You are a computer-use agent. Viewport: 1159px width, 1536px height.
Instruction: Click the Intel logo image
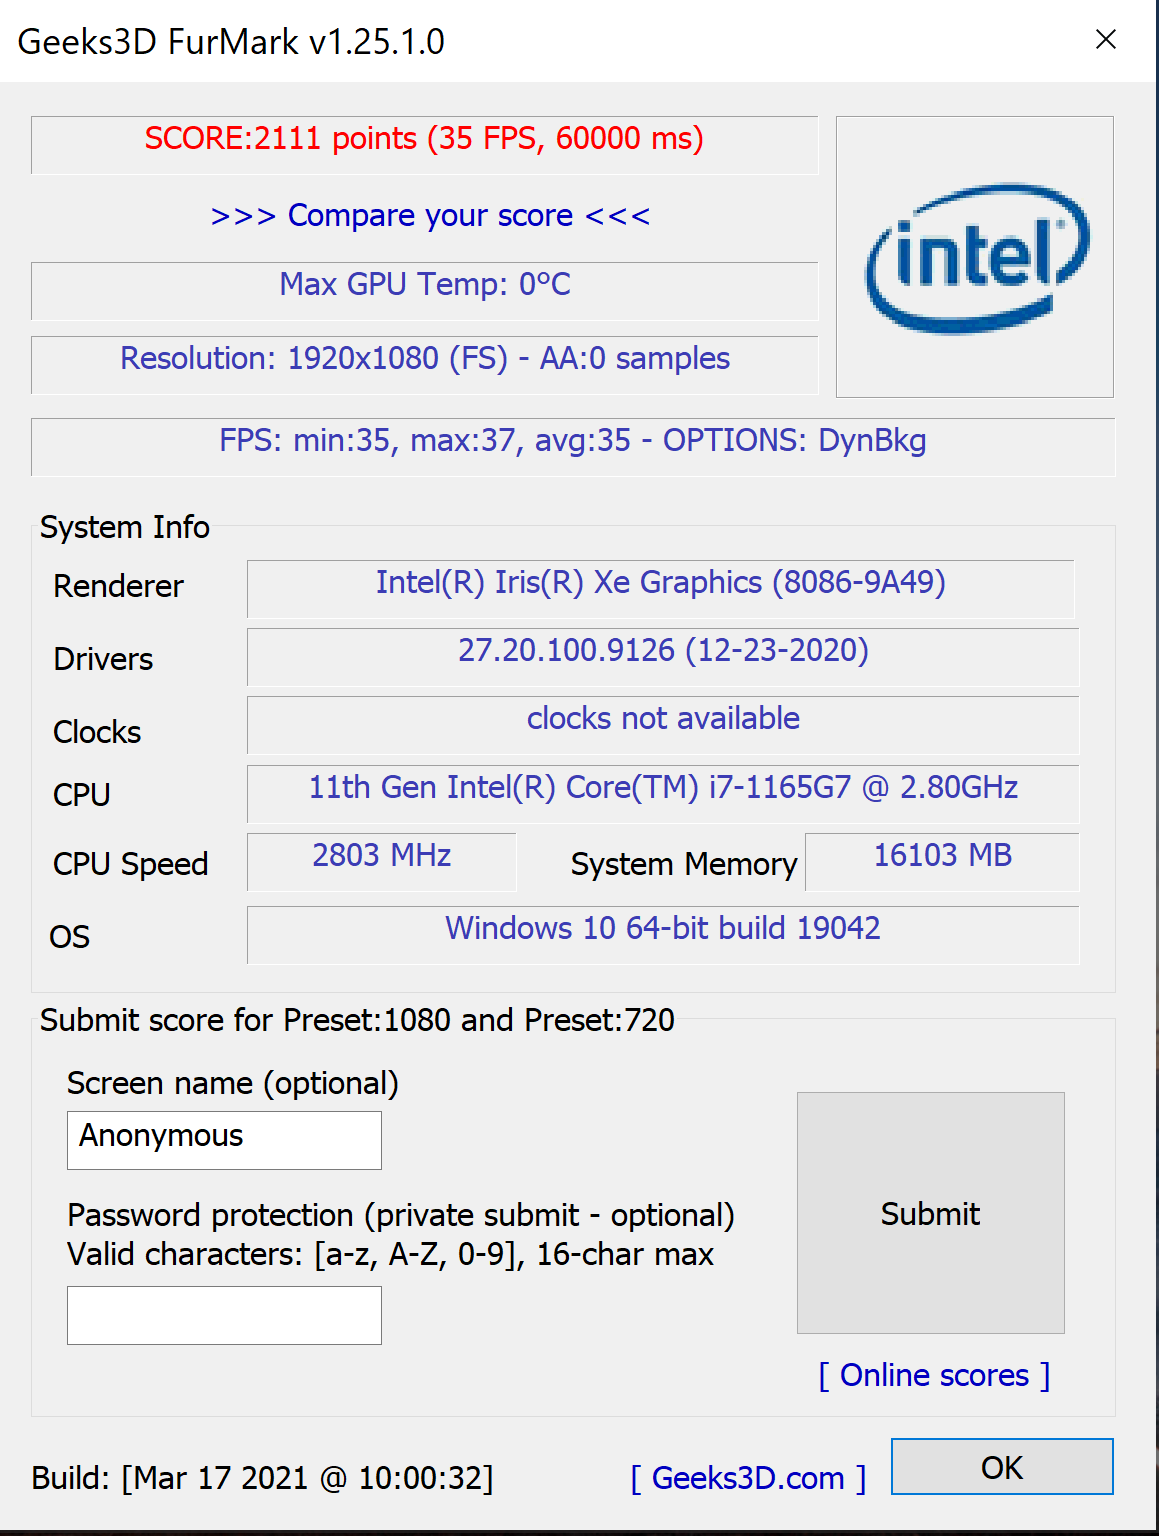975,257
